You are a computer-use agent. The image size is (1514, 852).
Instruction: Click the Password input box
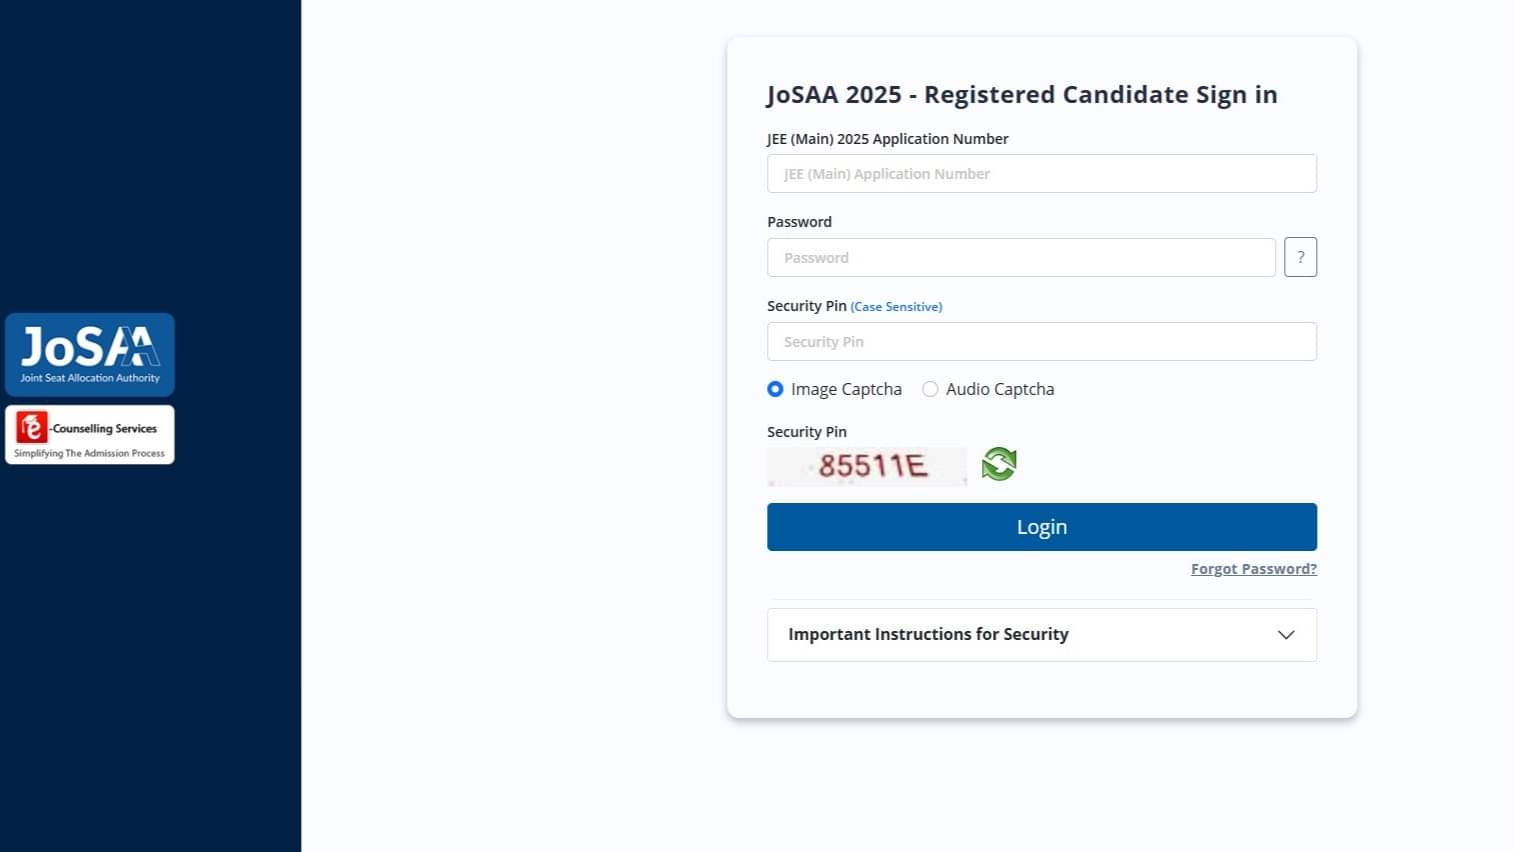(1021, 257)
